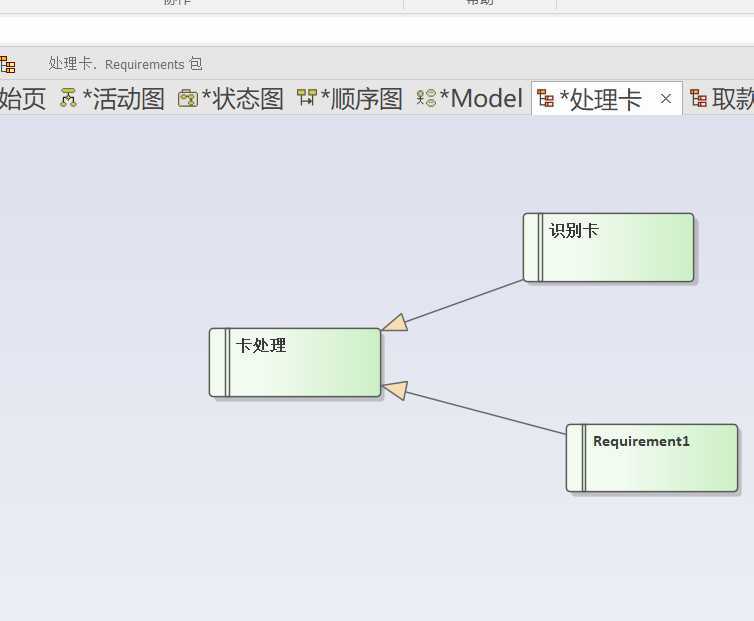754x621 pixels.
Task: Click the requirements diagram icon on 处理卡 tab
Action: click(x=545, y=98)
